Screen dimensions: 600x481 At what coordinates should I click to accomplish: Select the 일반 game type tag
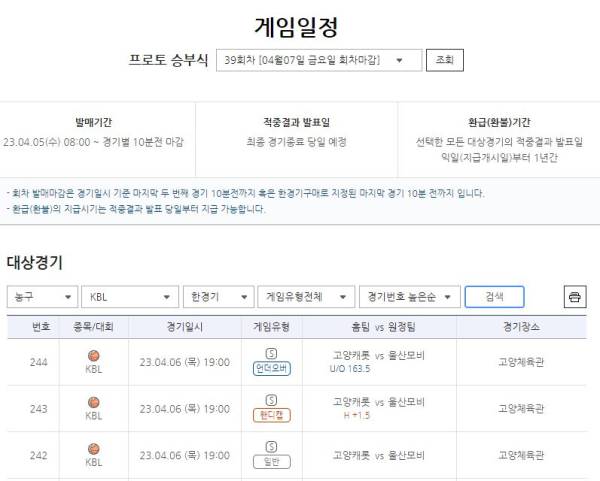pos(272,462)
